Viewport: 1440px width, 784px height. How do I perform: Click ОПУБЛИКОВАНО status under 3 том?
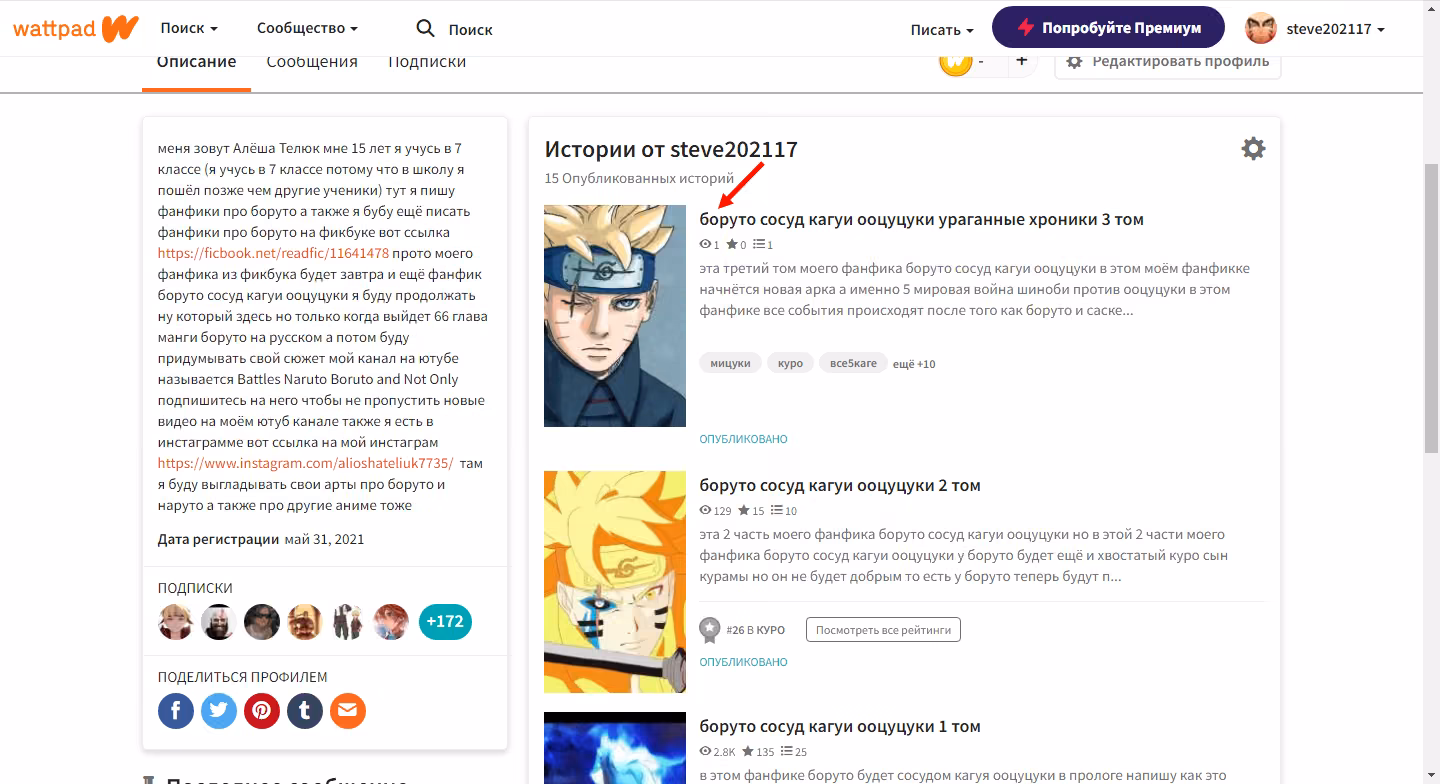click(x=743, y=439)
